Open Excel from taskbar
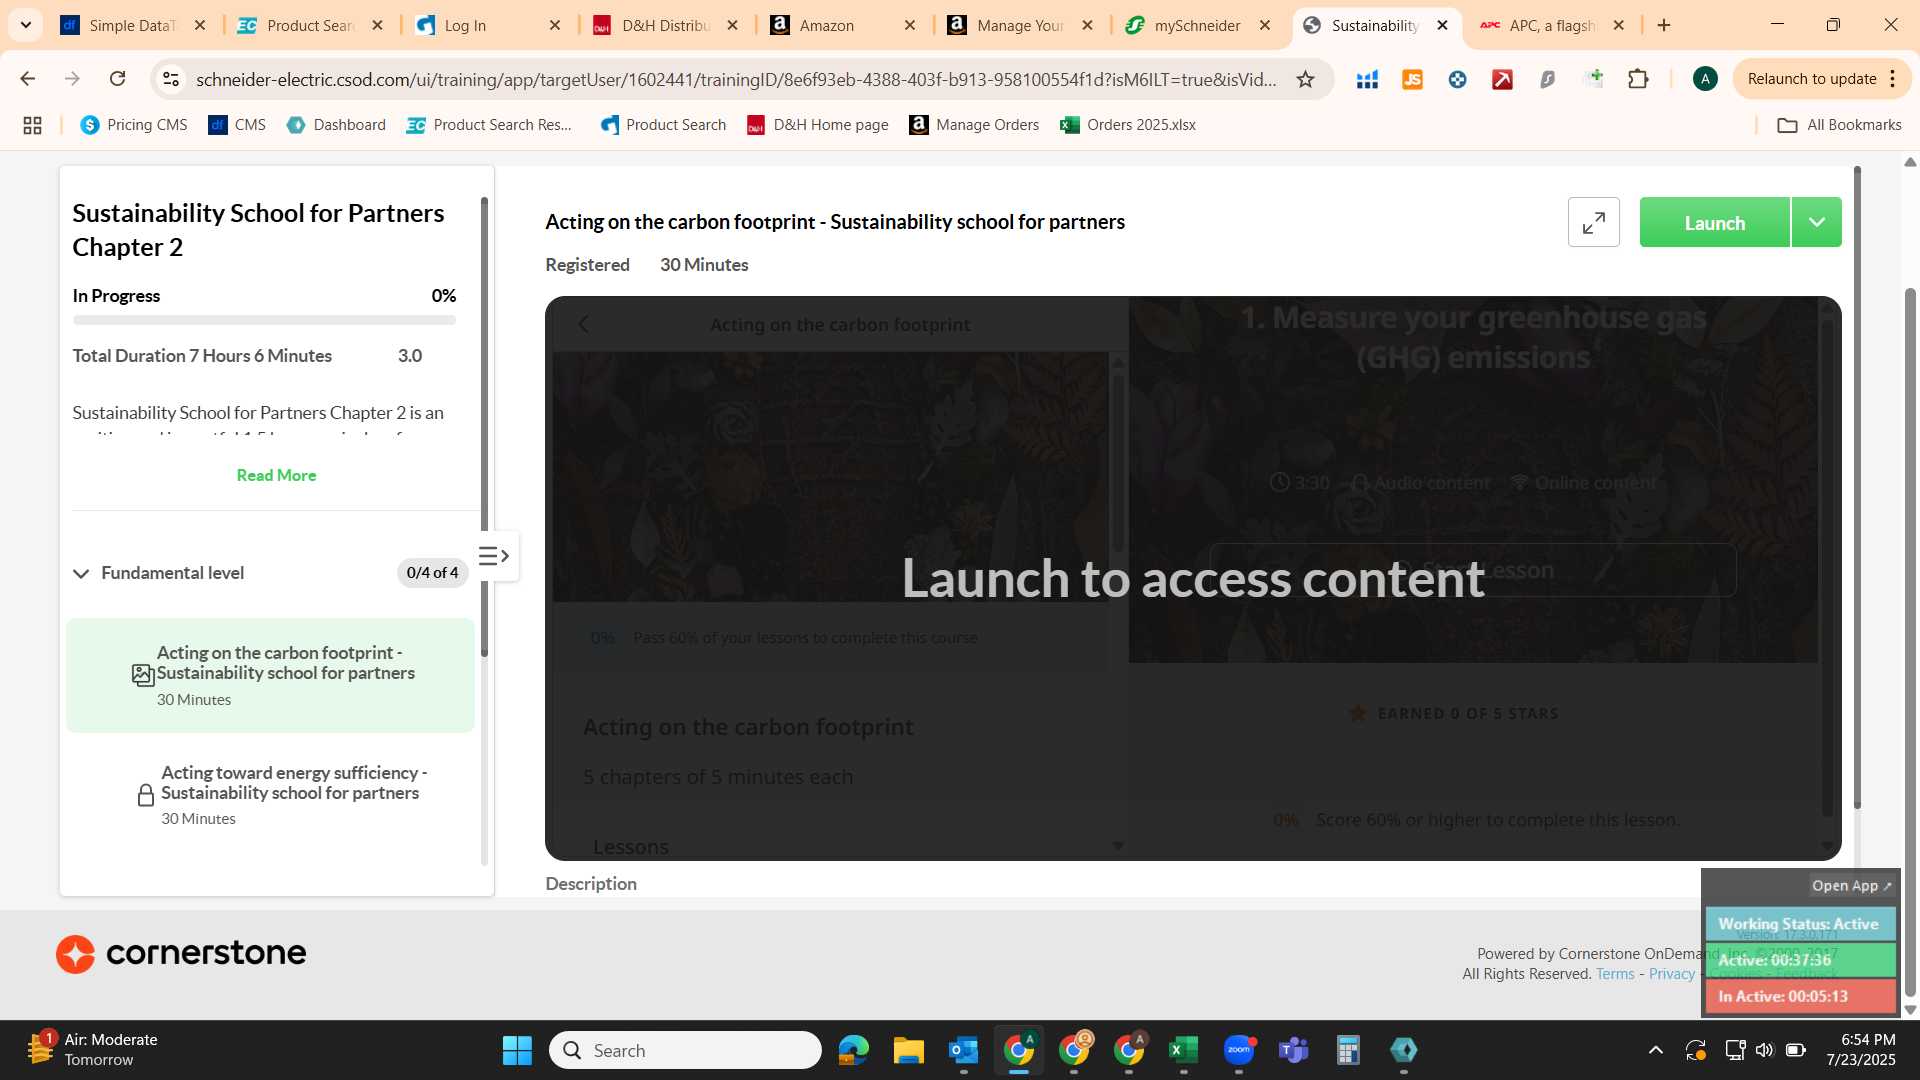The image size is (1920, 1080). 1183,1050
